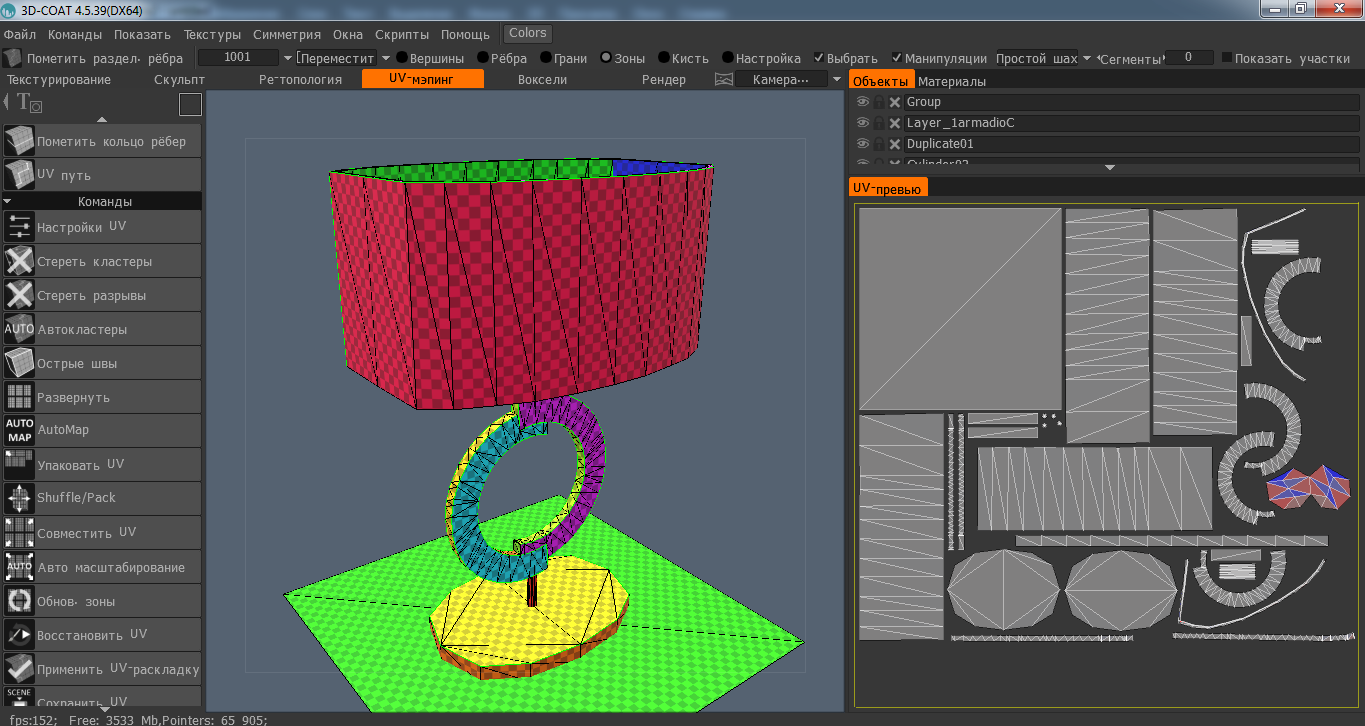Select the UV путь tool icon
This screenshot has width=1365, height=726.
point(20,175)
